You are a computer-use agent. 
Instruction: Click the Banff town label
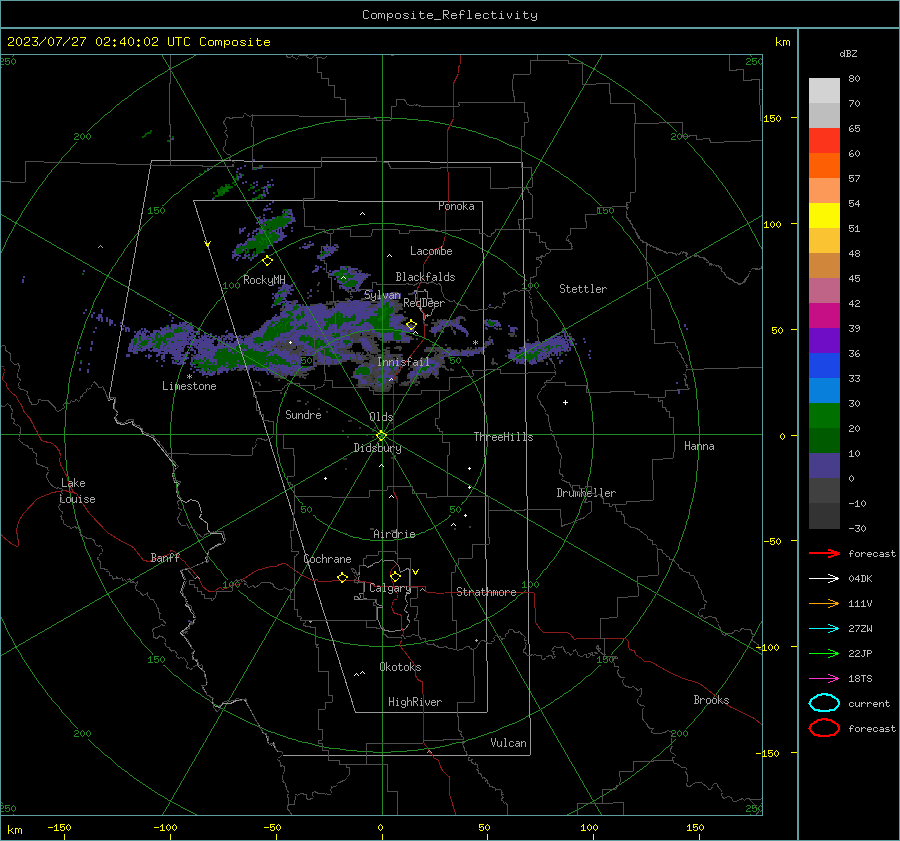click(x=165, y=557)
